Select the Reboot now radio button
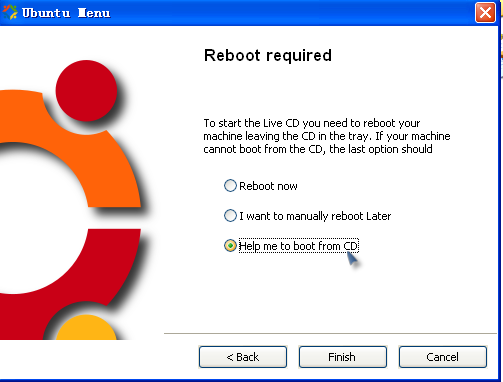Screen dimensions: 503x382 point(230,186)
